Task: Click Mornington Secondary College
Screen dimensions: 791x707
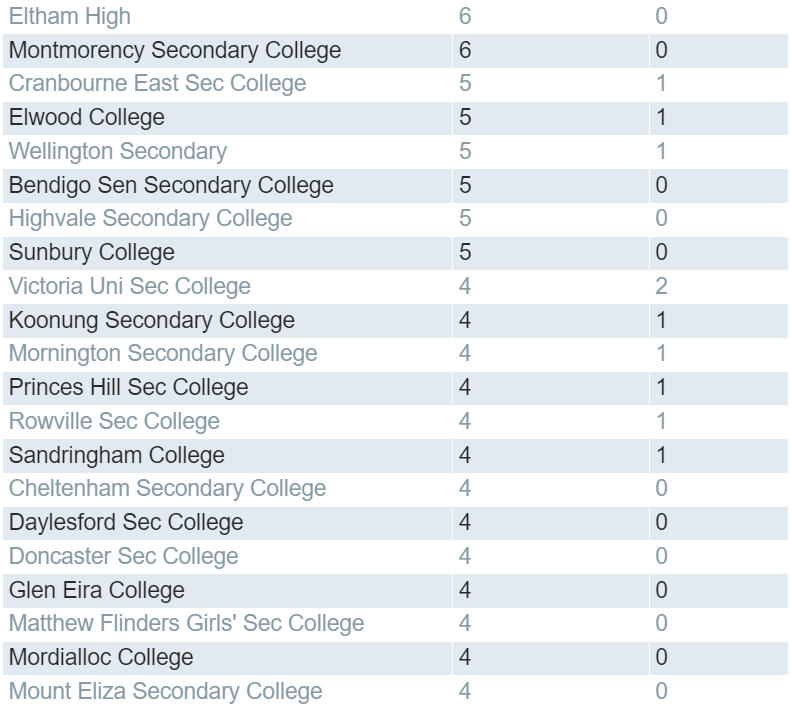Action: [x=163, y=354]
